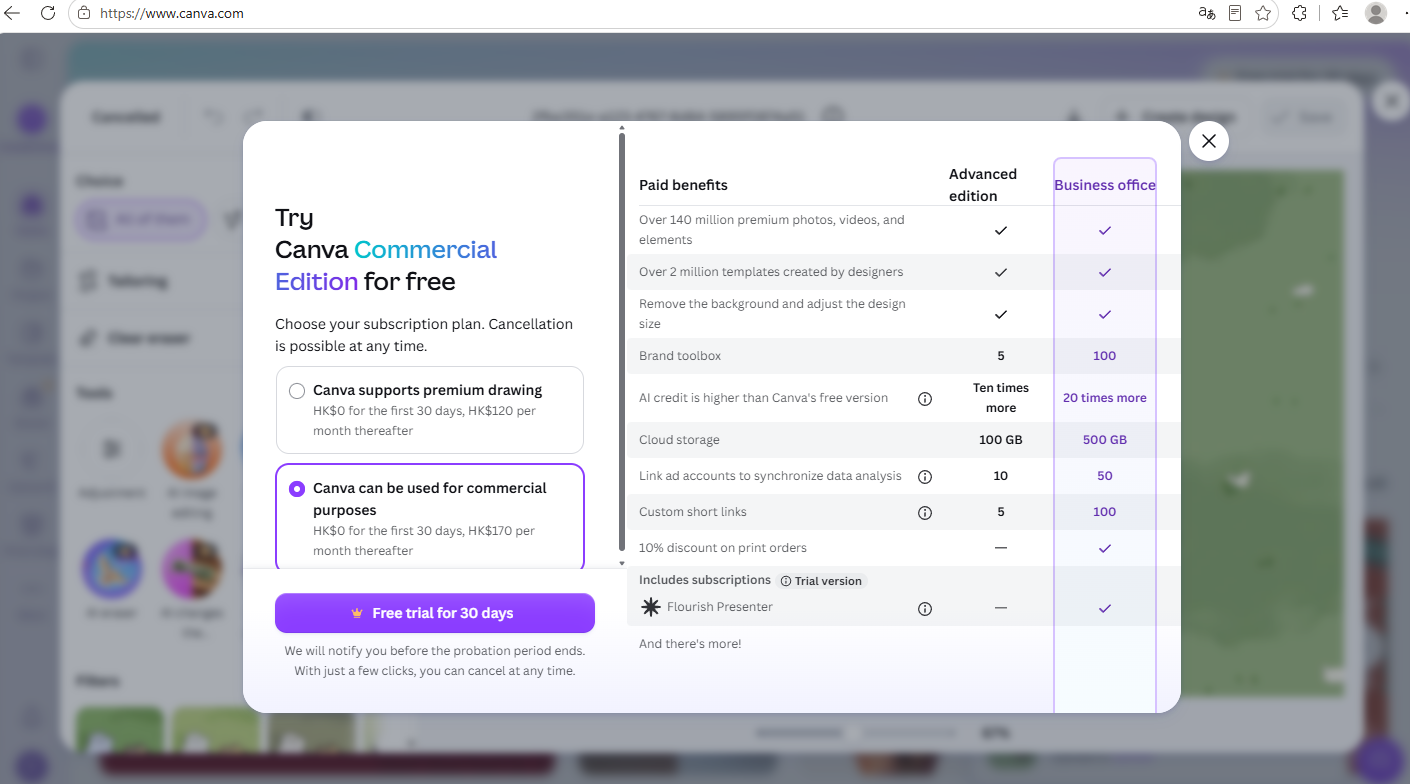
Task: Click the scroll-down arrow of plan list
Action: (x=622, y=563)
